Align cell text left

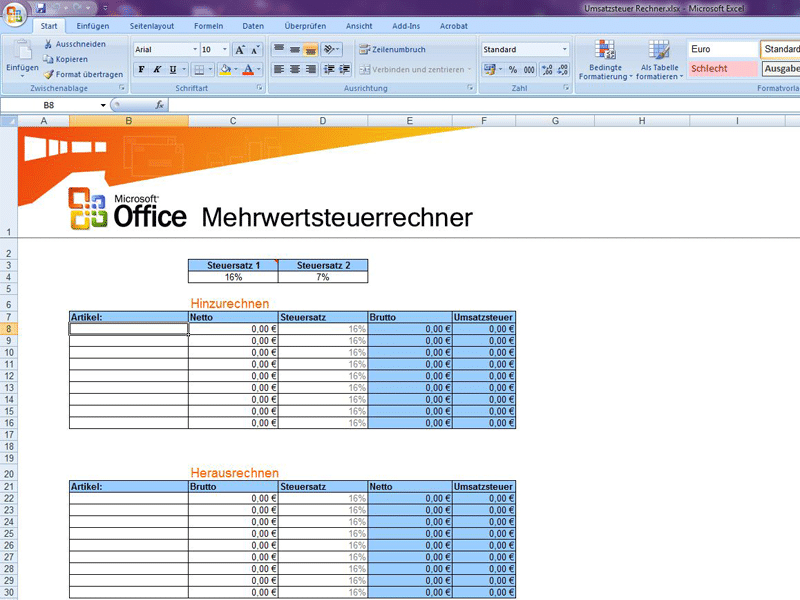pyautogui.click(x=279, y=69)
